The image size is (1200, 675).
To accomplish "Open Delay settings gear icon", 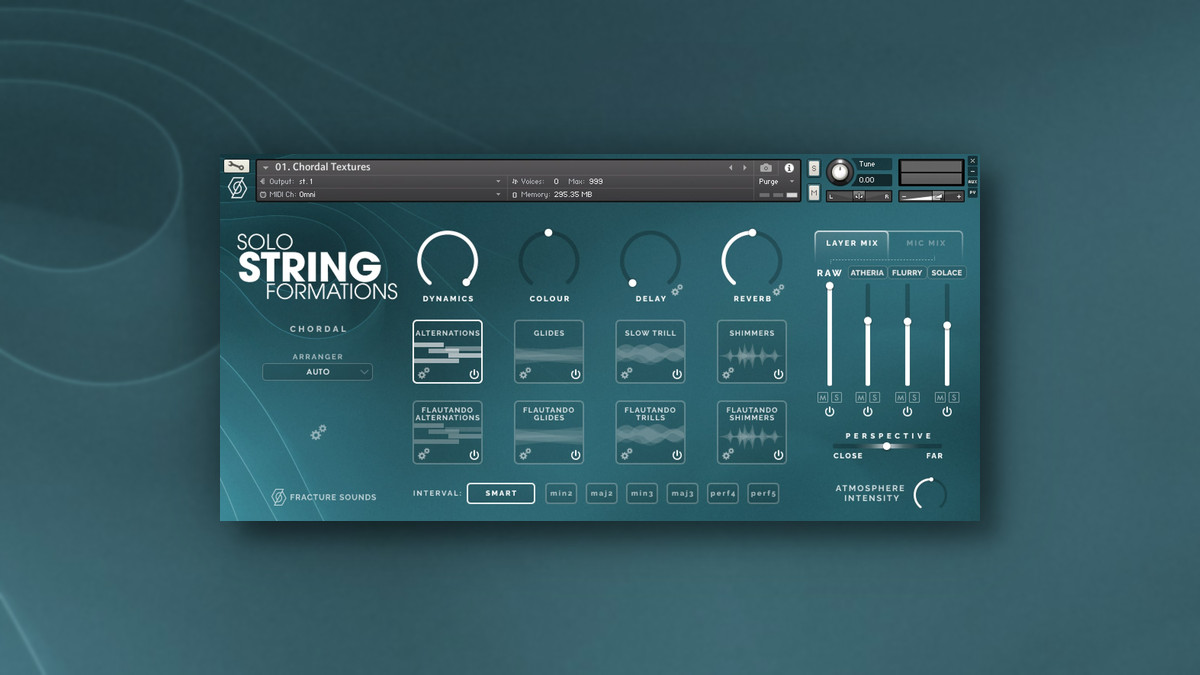I will coord(677,290).
